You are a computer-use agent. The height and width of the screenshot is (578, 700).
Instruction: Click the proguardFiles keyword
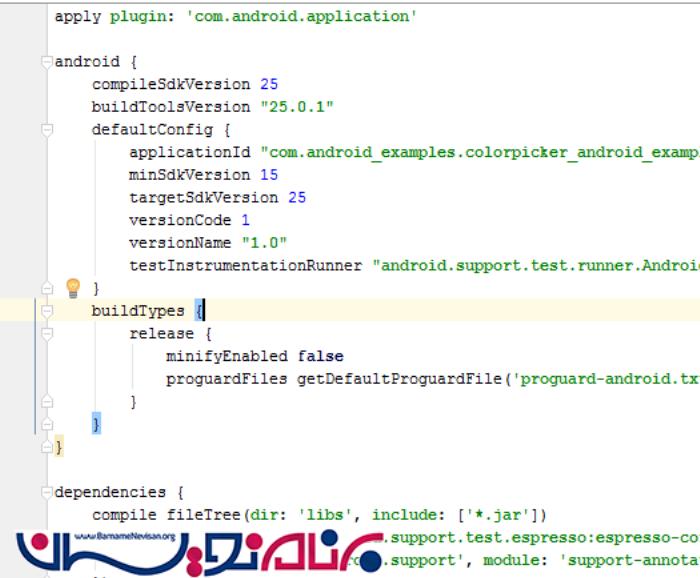tap(227, 379)
